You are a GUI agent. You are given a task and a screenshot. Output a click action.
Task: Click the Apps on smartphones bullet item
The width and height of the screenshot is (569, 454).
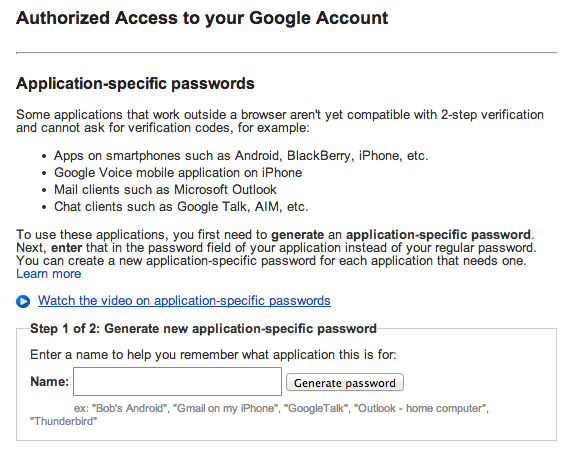click(241, 156)
